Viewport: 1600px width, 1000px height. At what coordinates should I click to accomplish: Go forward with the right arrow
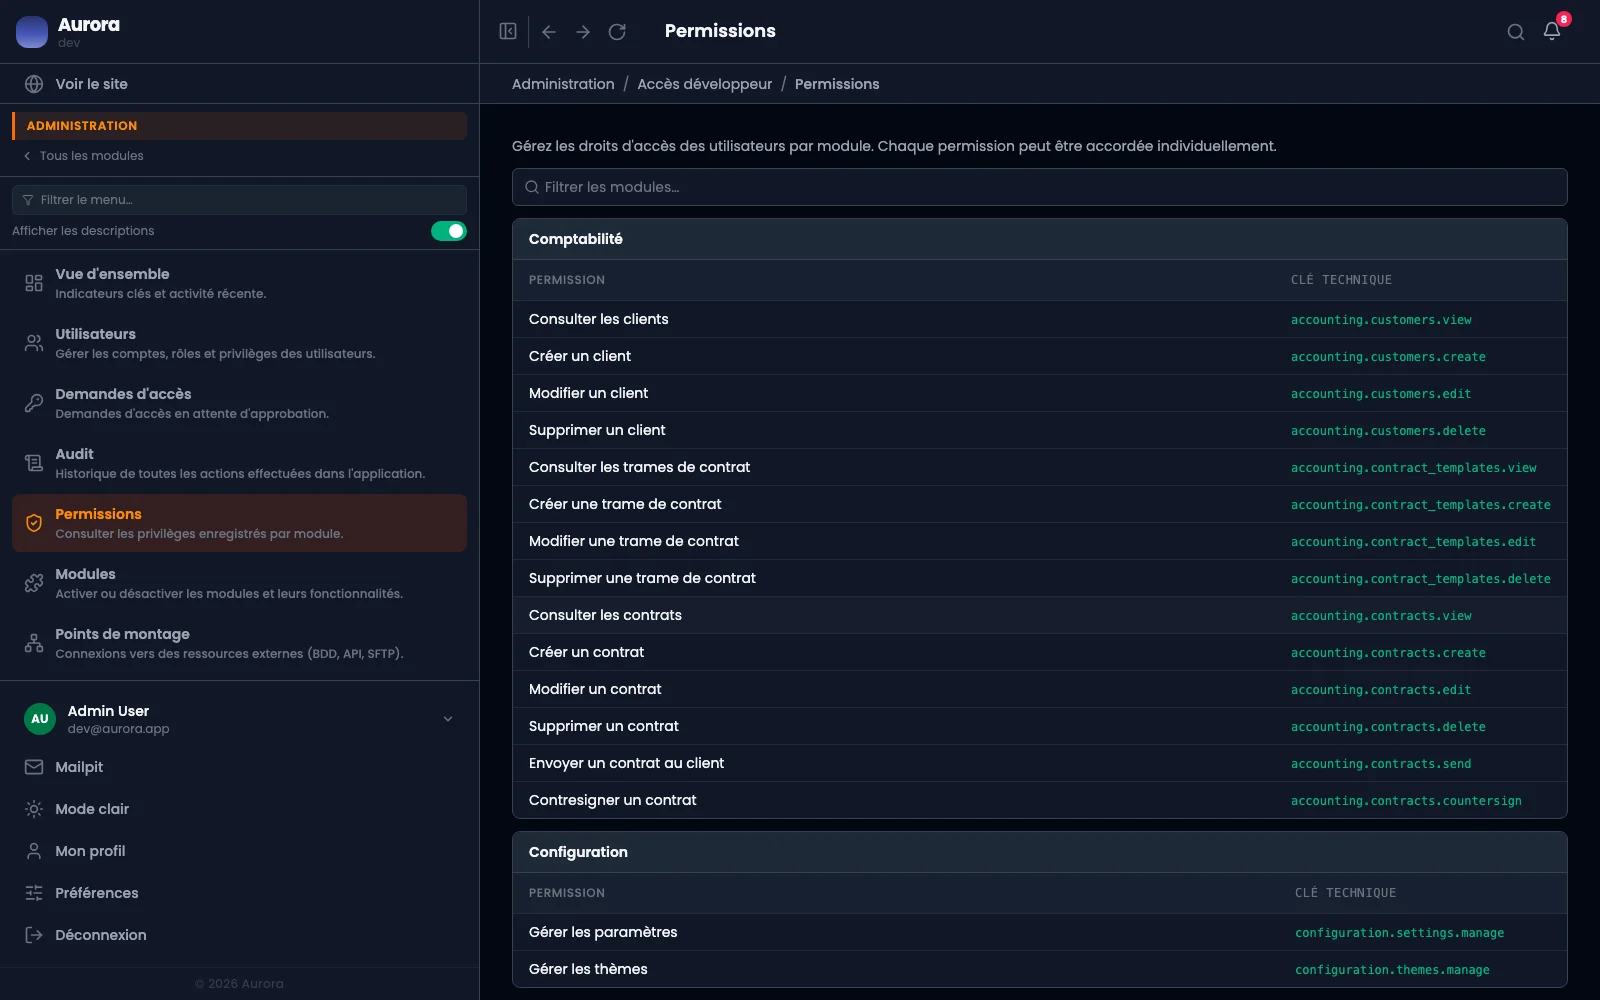pos(583,32)
